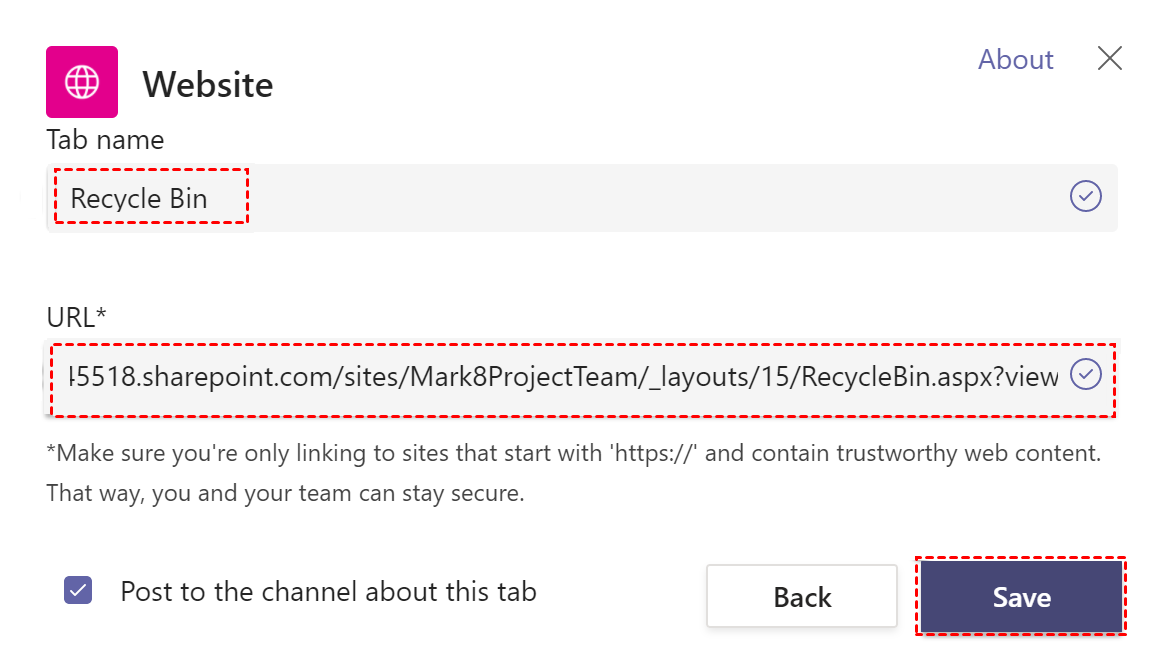This screenshot has height=645, width=1155.
Task: Place cursor on "Recycle Bin" text
Action: point(139,198)
